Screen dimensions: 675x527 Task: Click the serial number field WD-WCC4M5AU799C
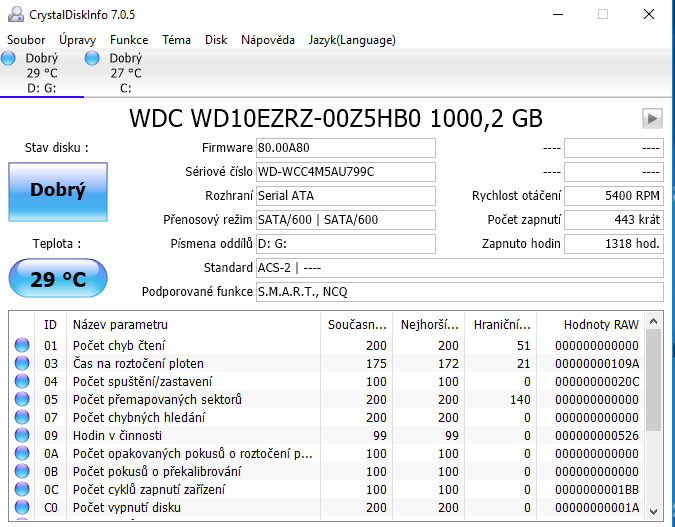(346, 172)
